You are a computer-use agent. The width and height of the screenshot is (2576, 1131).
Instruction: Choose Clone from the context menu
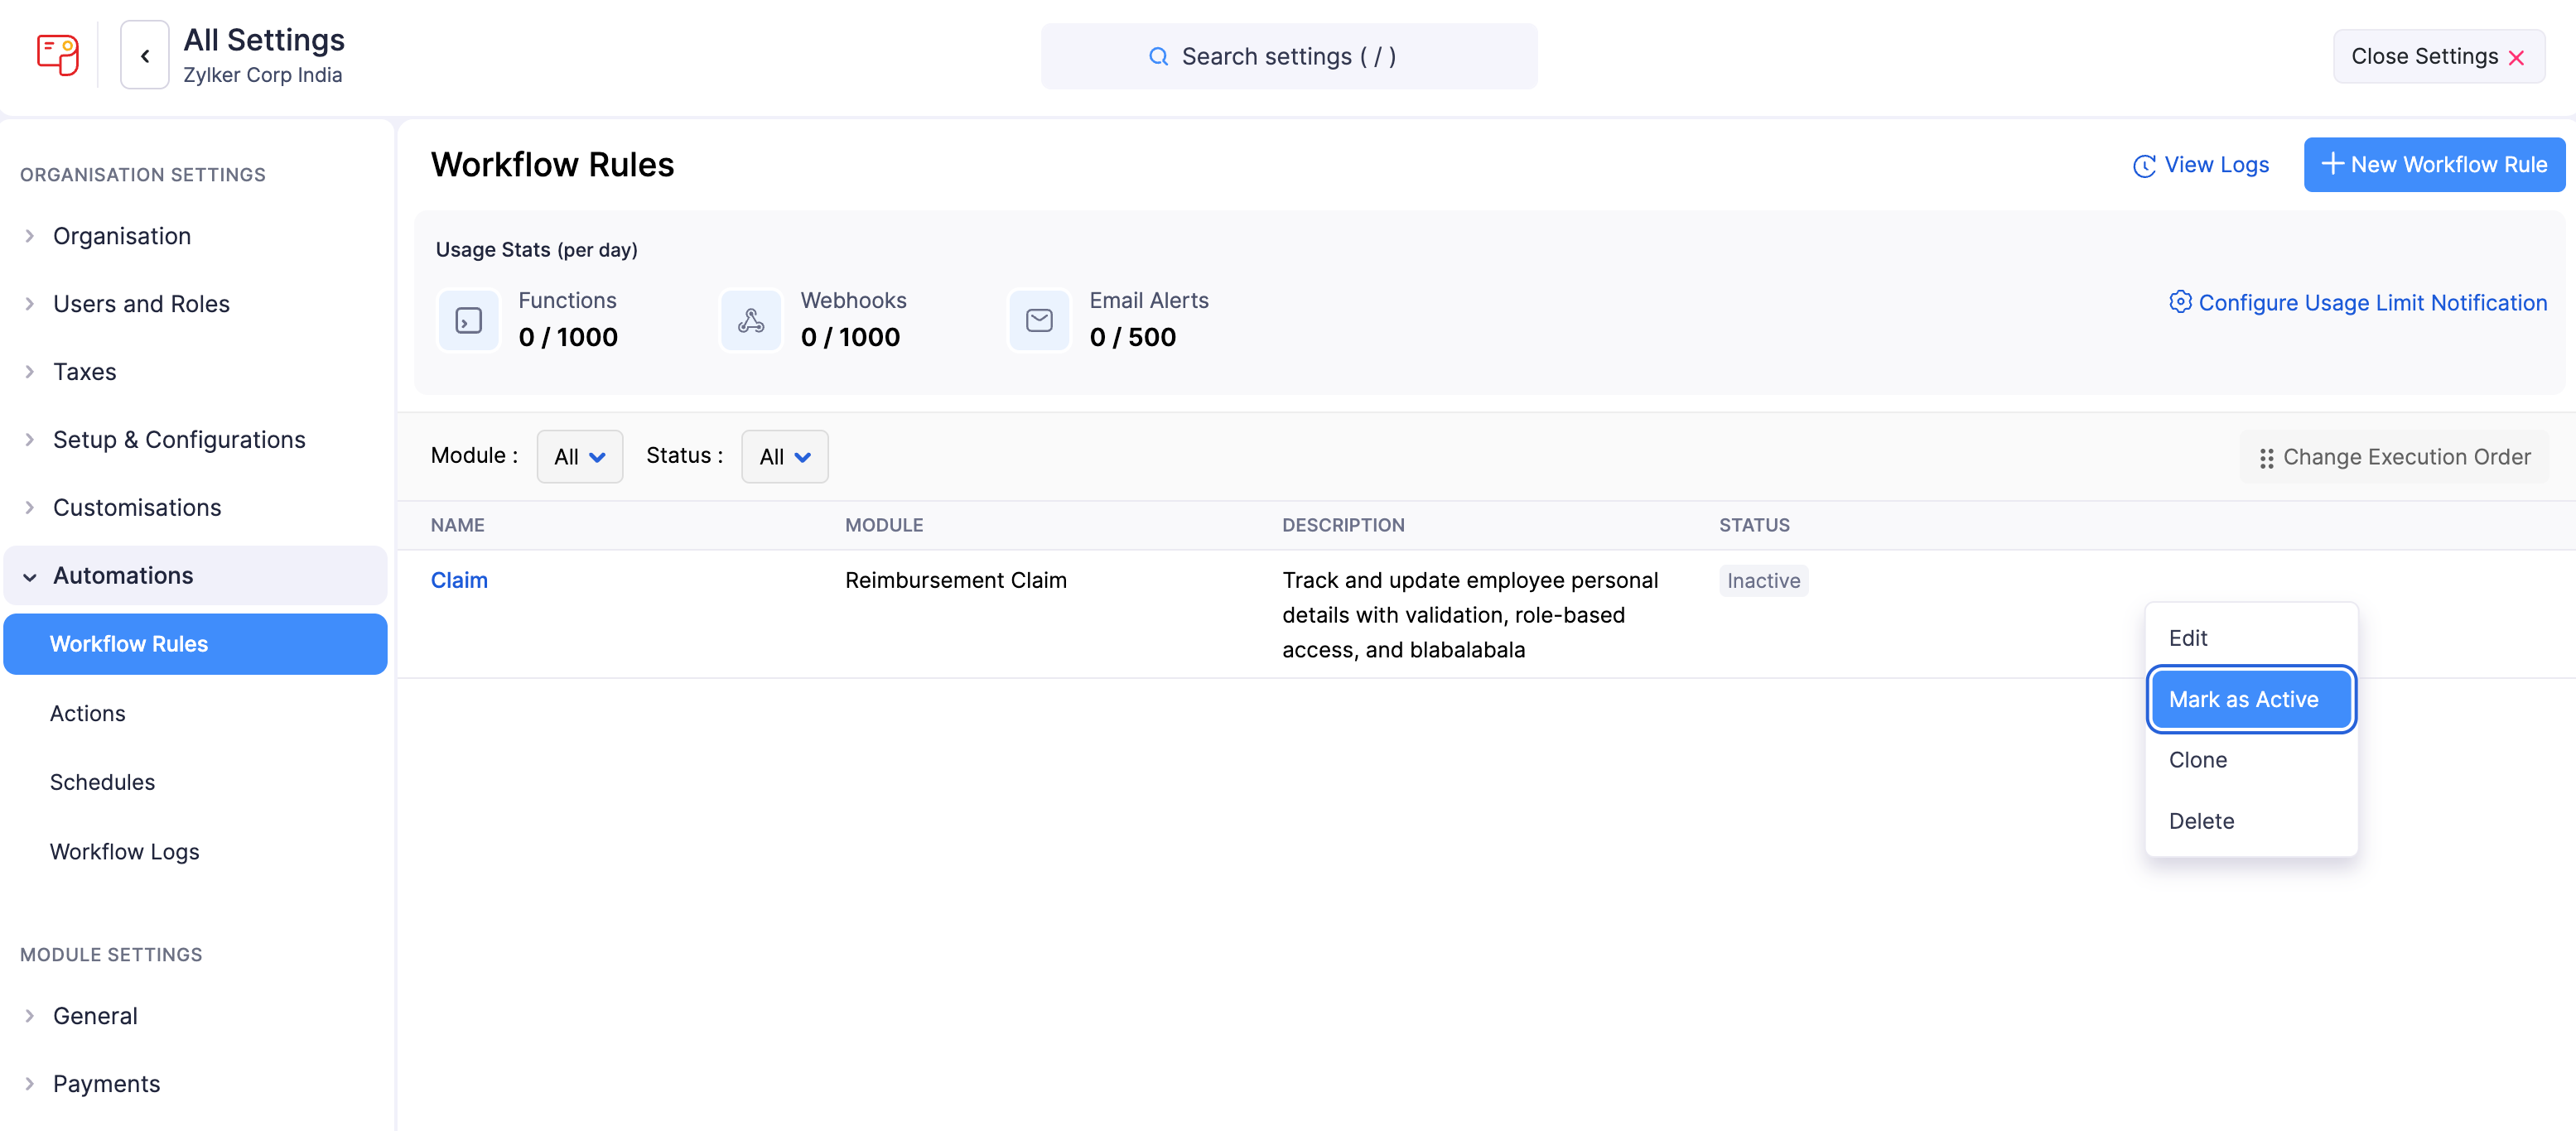[x=2251, y=760]
